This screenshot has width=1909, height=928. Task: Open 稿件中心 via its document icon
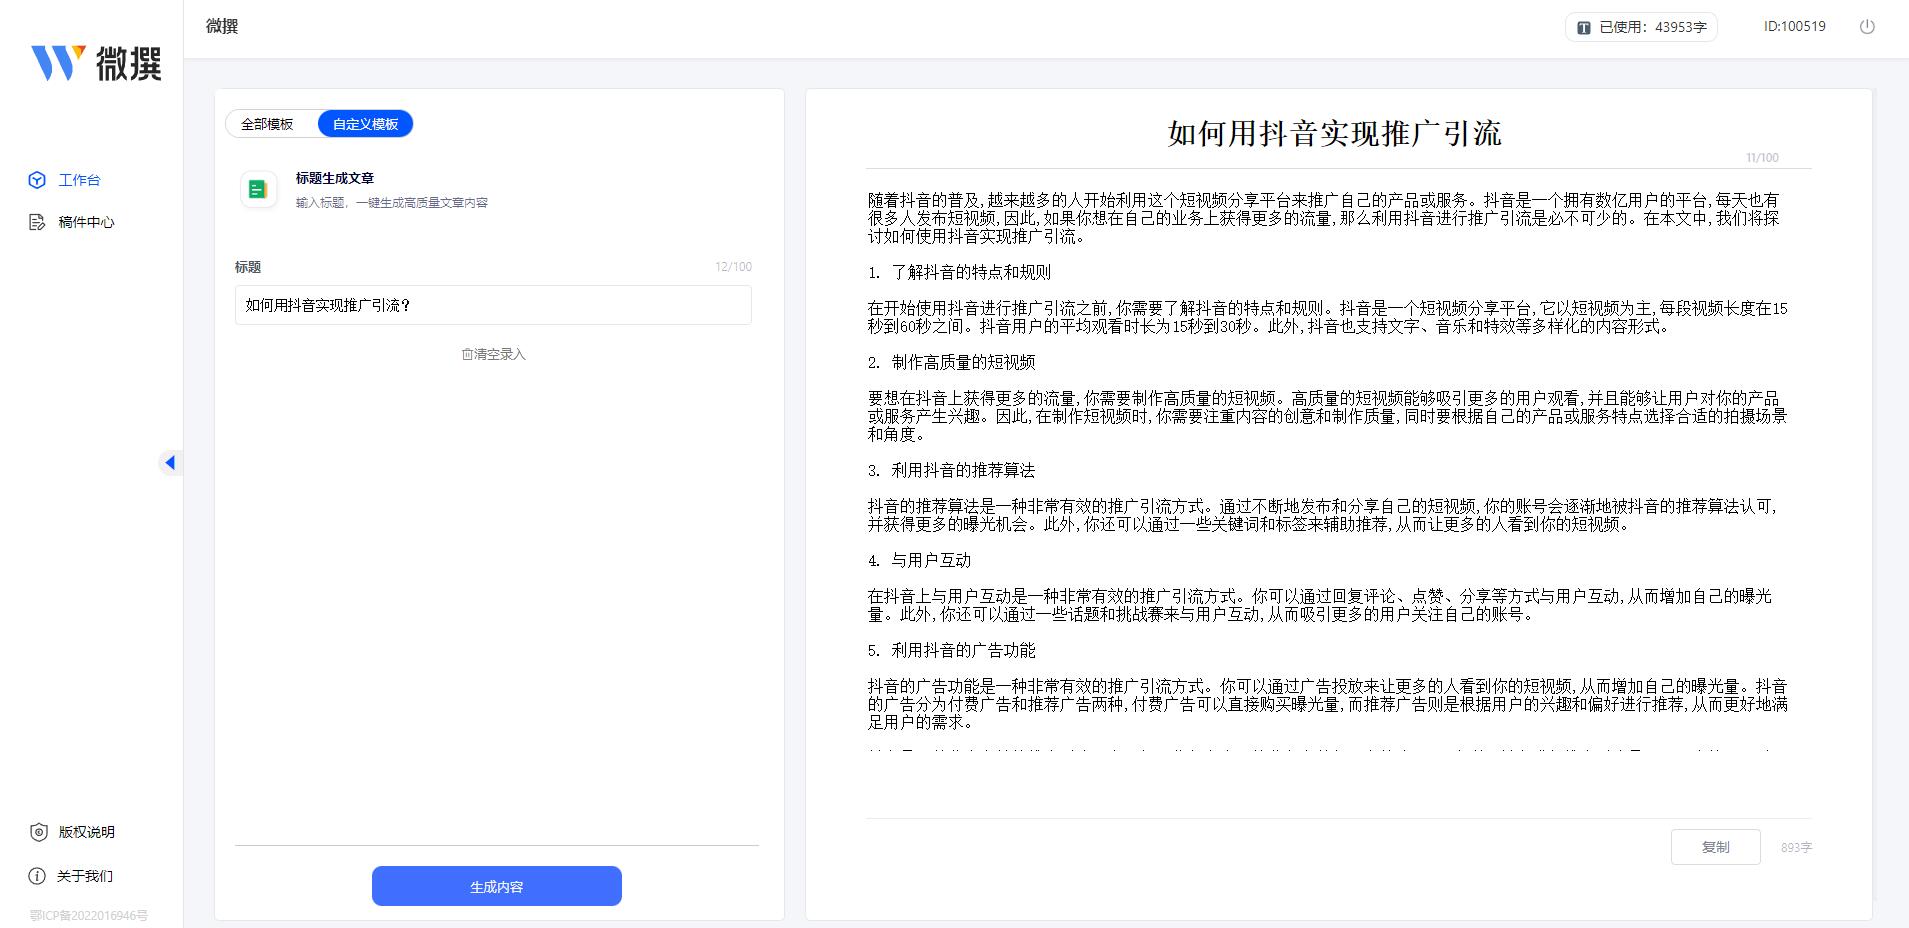36,222
